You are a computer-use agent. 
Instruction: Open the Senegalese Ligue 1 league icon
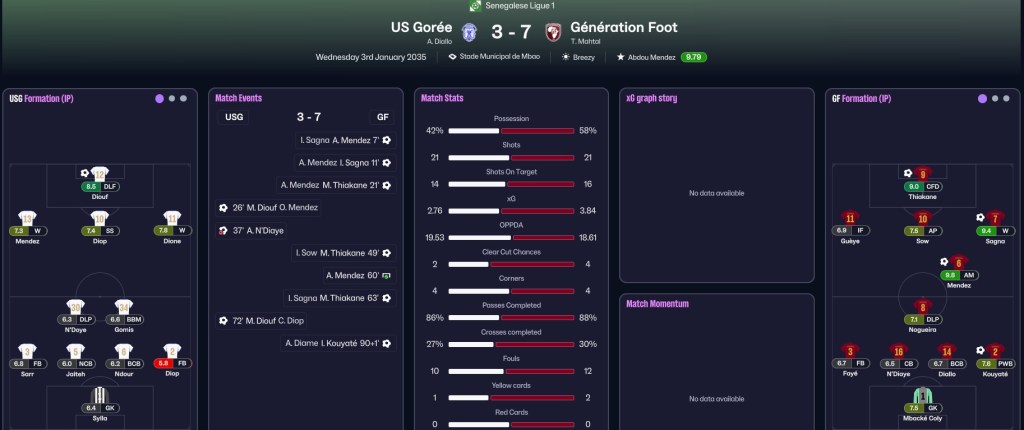(475, 6)
